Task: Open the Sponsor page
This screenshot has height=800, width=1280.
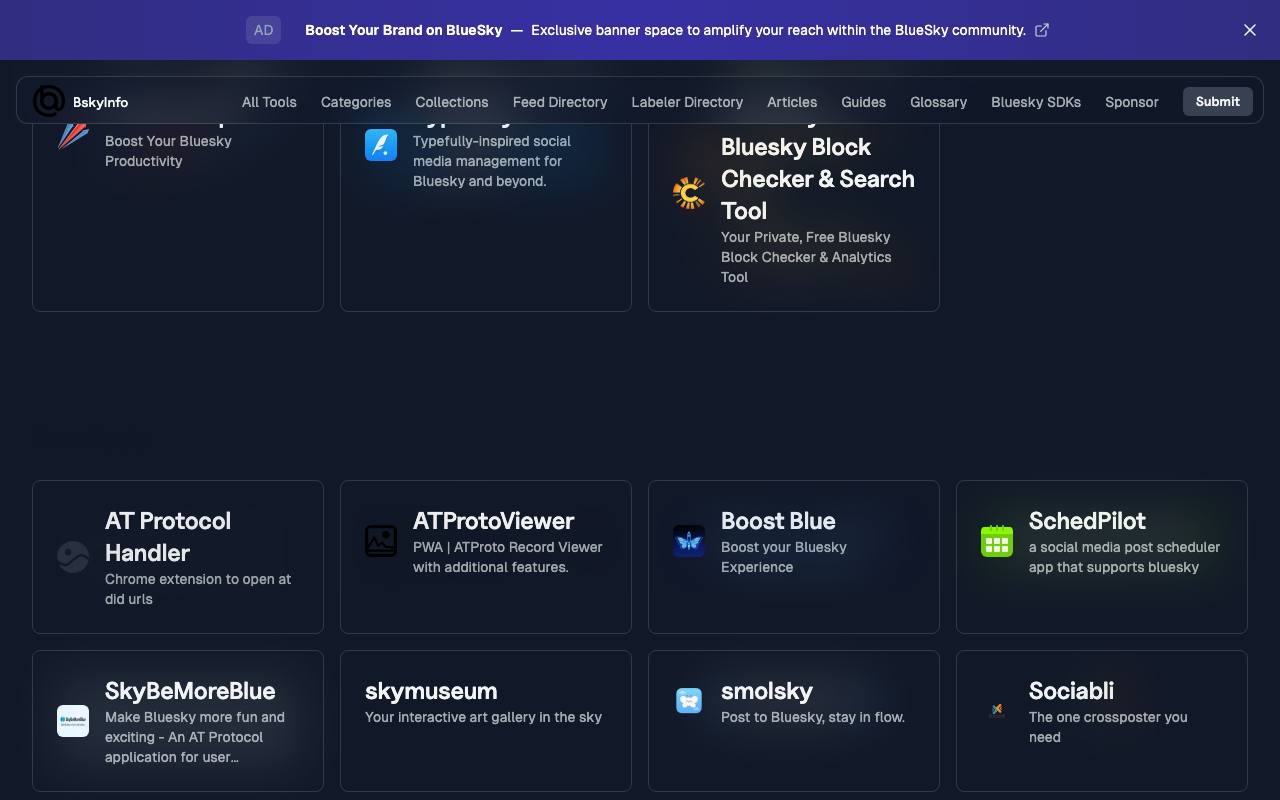Action: coord(1132,102)
